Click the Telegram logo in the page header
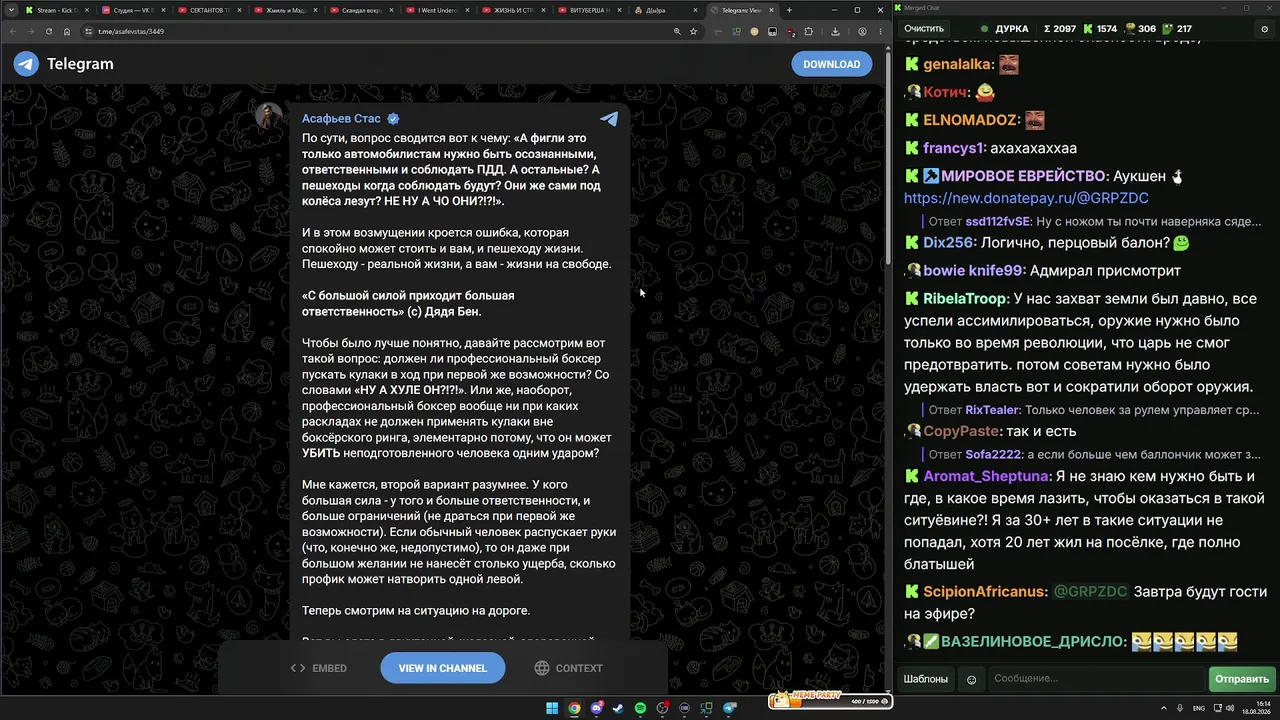The width and height of the screenshot is (1280, 720). (x=63, y=64)
